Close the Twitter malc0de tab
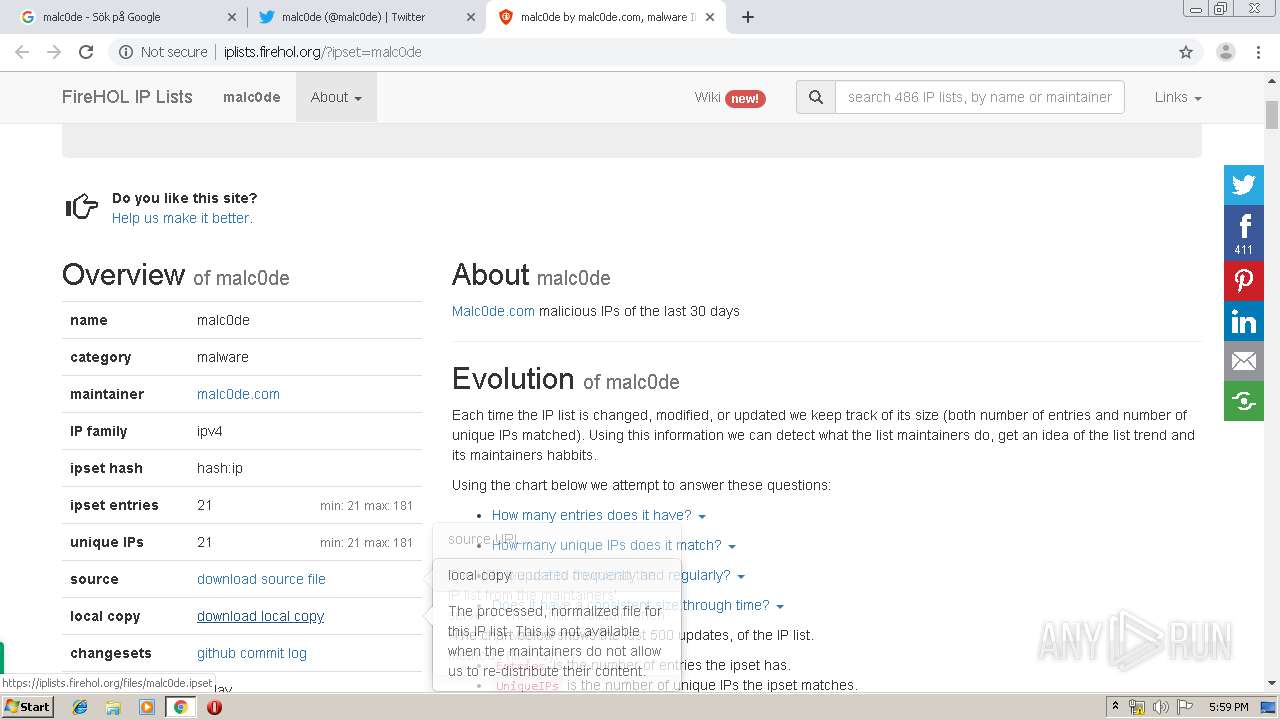Viewport: 1280px width, 720px height. click(x=470, y=17)
